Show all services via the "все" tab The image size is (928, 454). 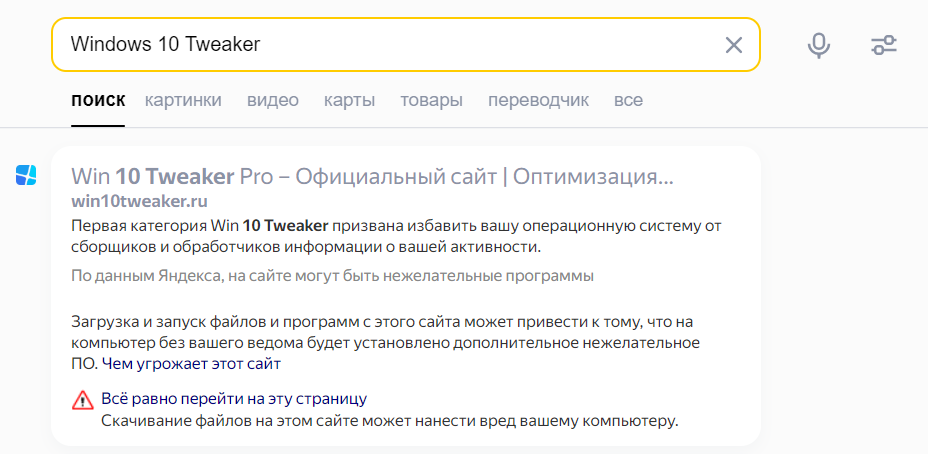pos(629,101)
